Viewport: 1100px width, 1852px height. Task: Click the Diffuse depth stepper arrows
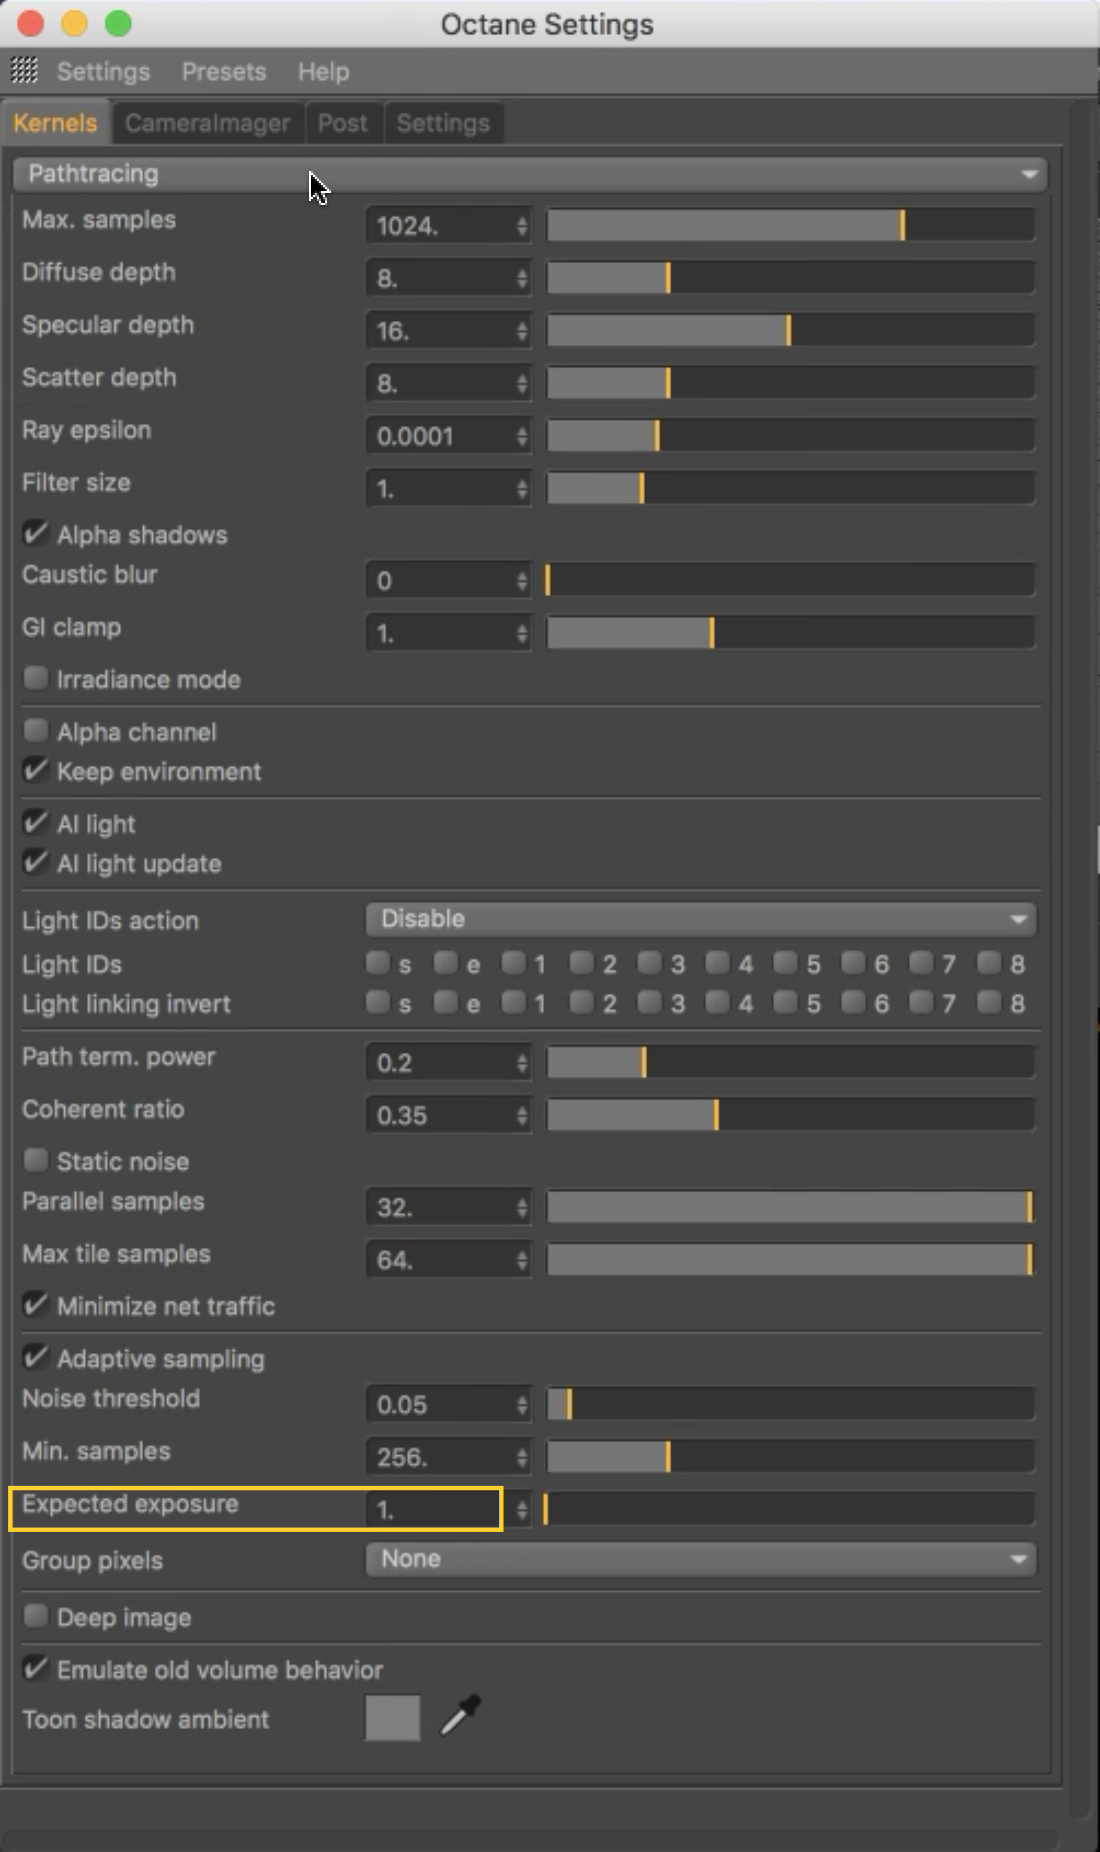(522, 279)
